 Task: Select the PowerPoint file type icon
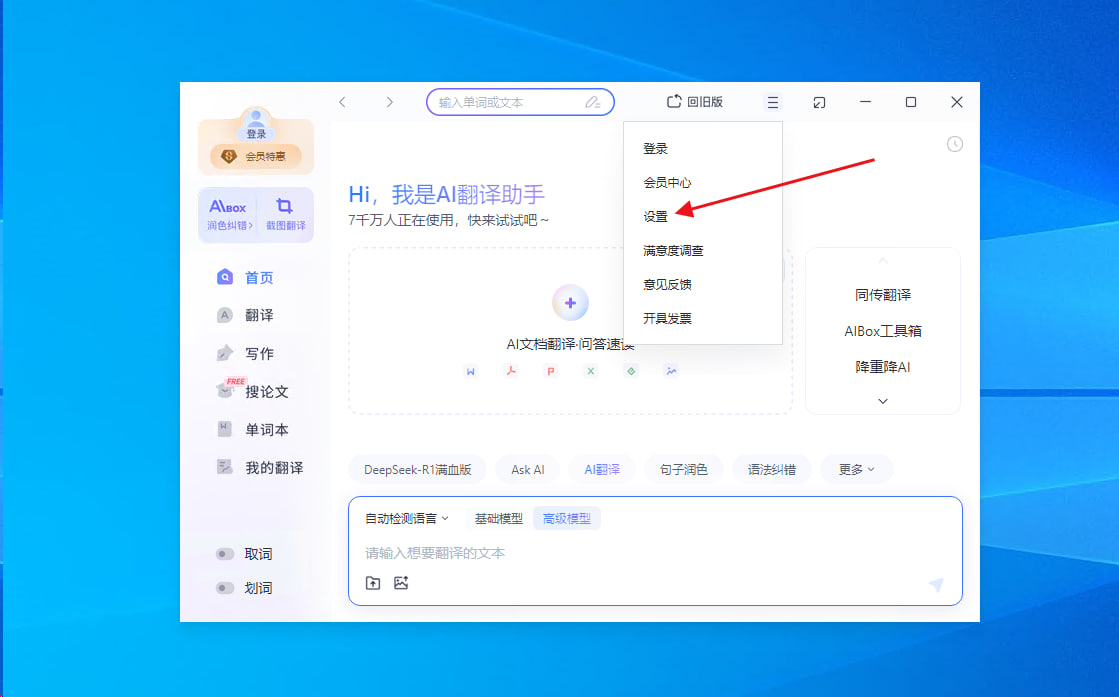pyautogui.click(x=551, y=371)
